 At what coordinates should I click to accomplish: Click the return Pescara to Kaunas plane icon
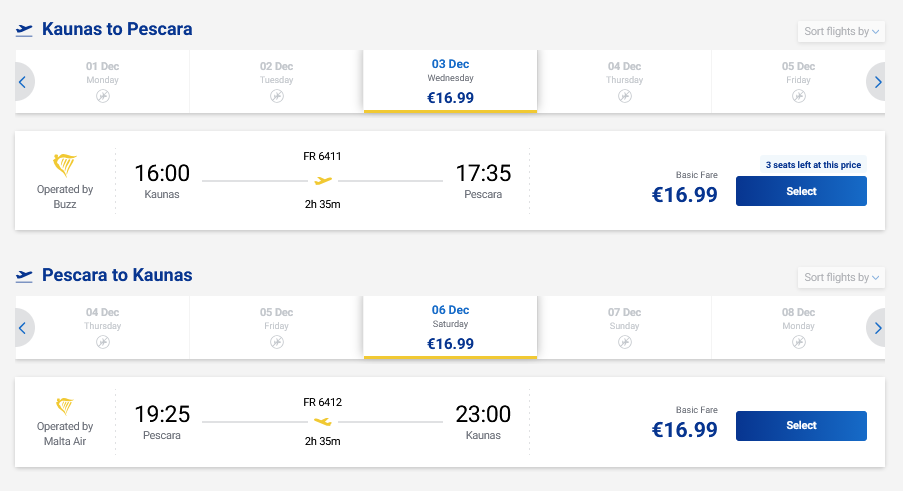tap(25, 275)
